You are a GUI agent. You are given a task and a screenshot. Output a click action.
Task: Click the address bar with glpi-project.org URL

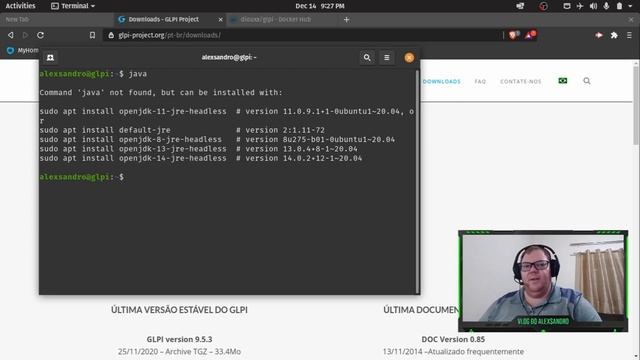point(302,35)
